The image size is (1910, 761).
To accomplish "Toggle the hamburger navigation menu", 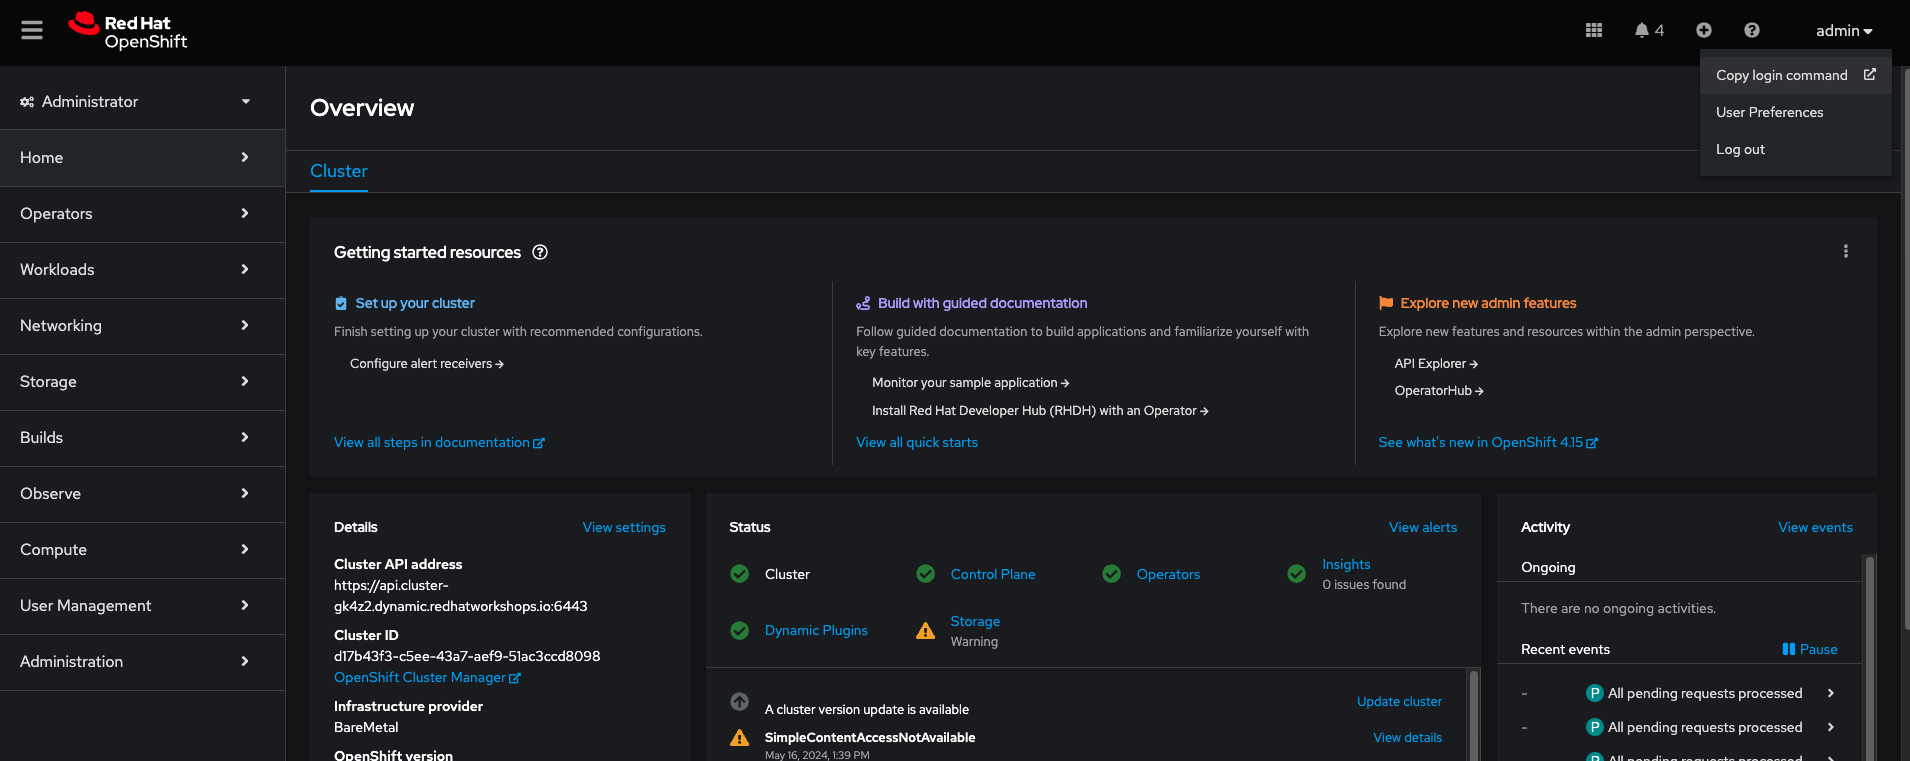I will pyautogui.click(x=32, y=31).
